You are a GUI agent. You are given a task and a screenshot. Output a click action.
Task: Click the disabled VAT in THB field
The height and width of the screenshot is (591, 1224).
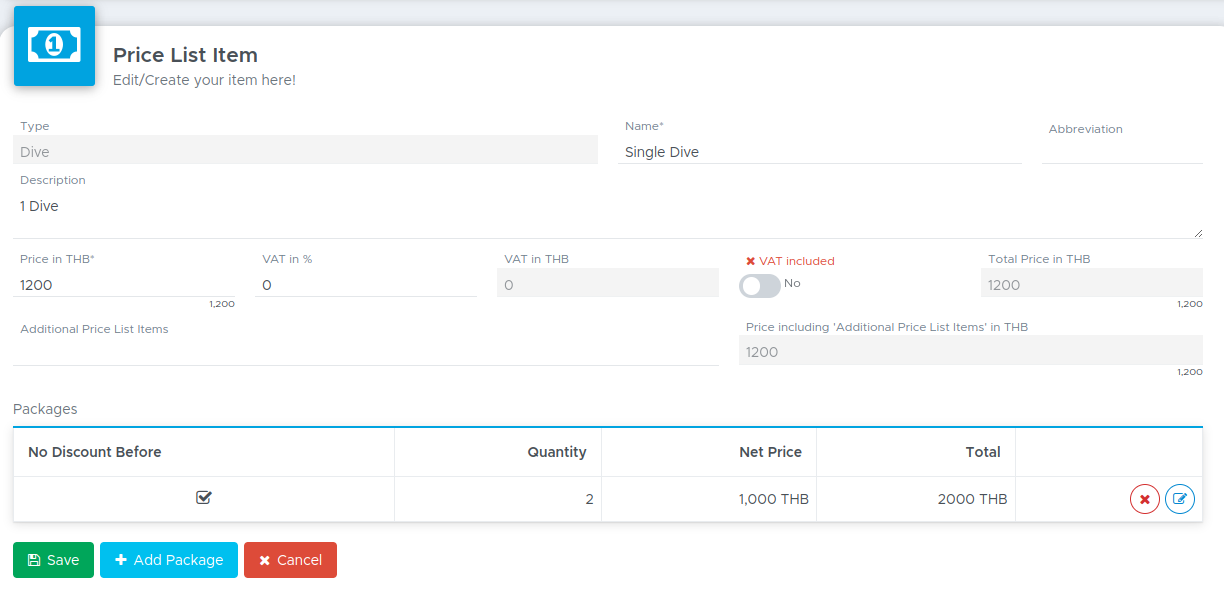tap(608, 283)
